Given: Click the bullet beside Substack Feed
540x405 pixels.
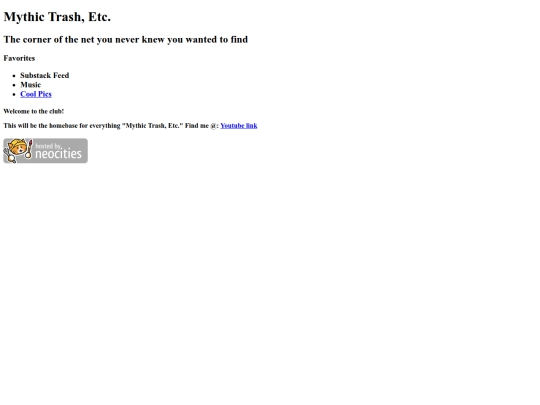Looking at the screenshot, I should tap(14, 76).
